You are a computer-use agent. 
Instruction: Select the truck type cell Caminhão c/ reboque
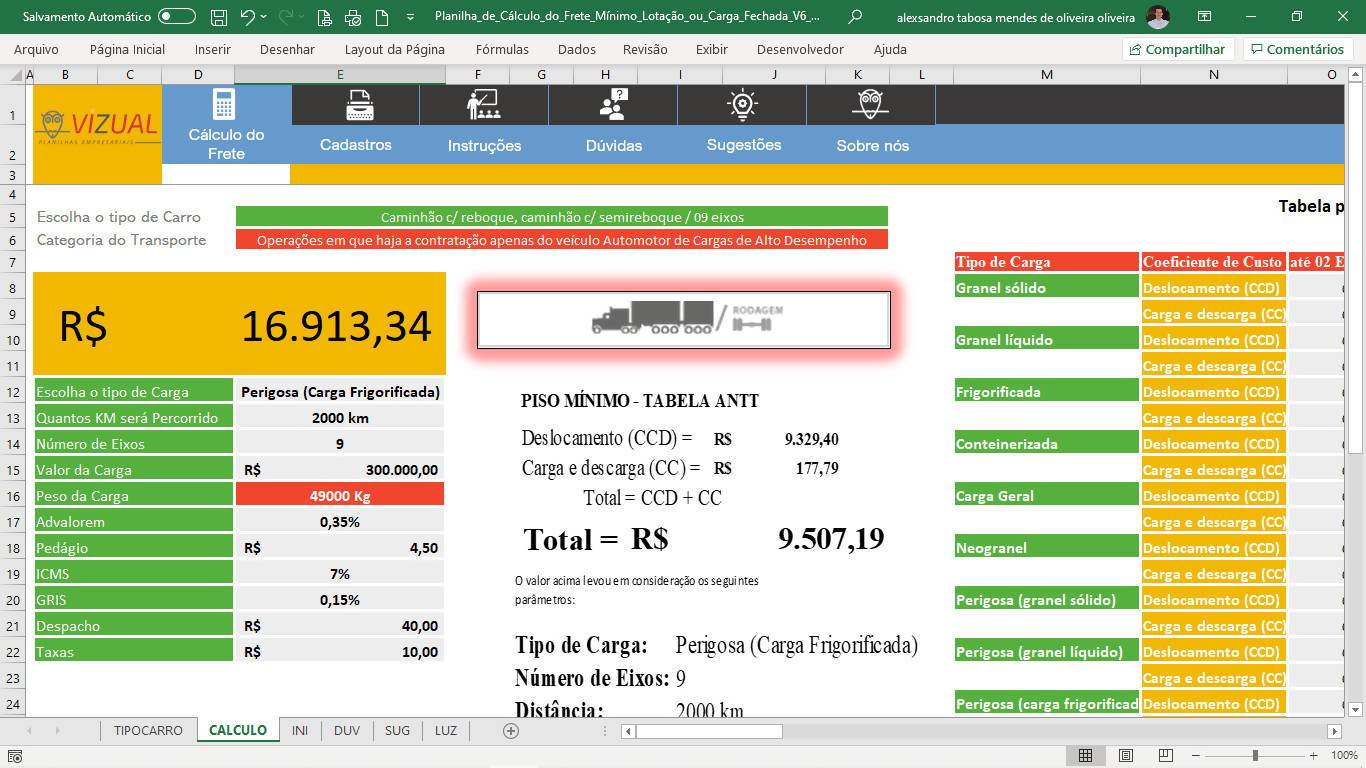tap(562, 216)
